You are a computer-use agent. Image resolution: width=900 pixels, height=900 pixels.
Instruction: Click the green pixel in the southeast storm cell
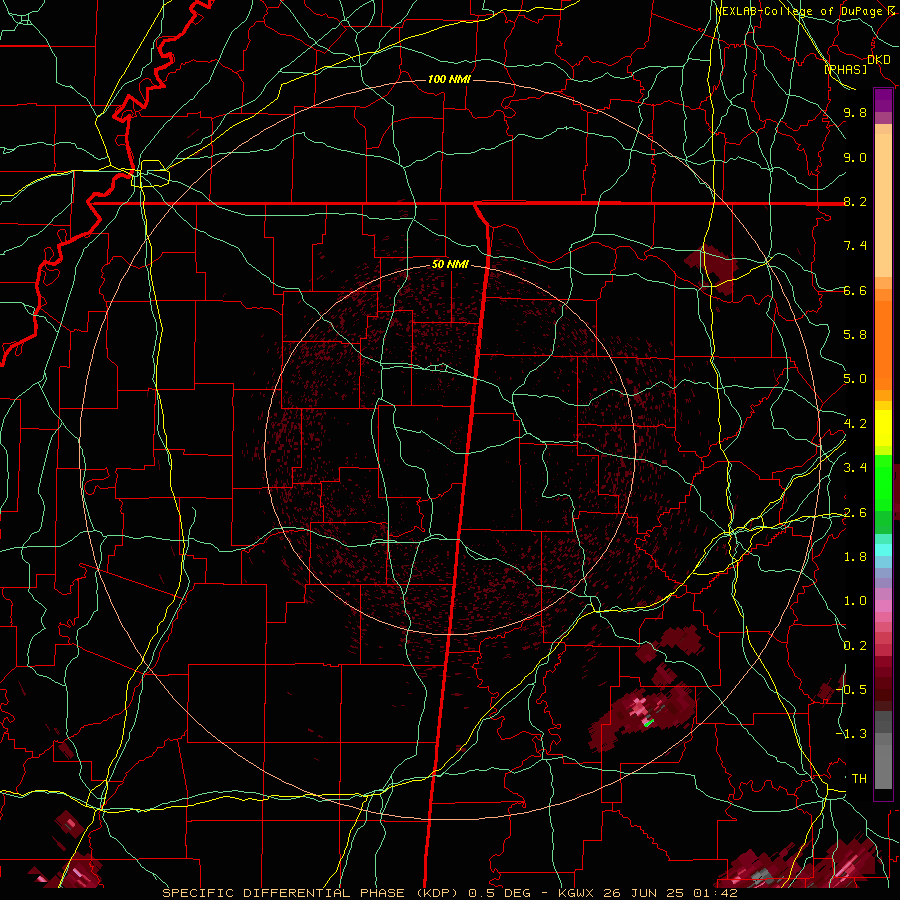point(649,722)
